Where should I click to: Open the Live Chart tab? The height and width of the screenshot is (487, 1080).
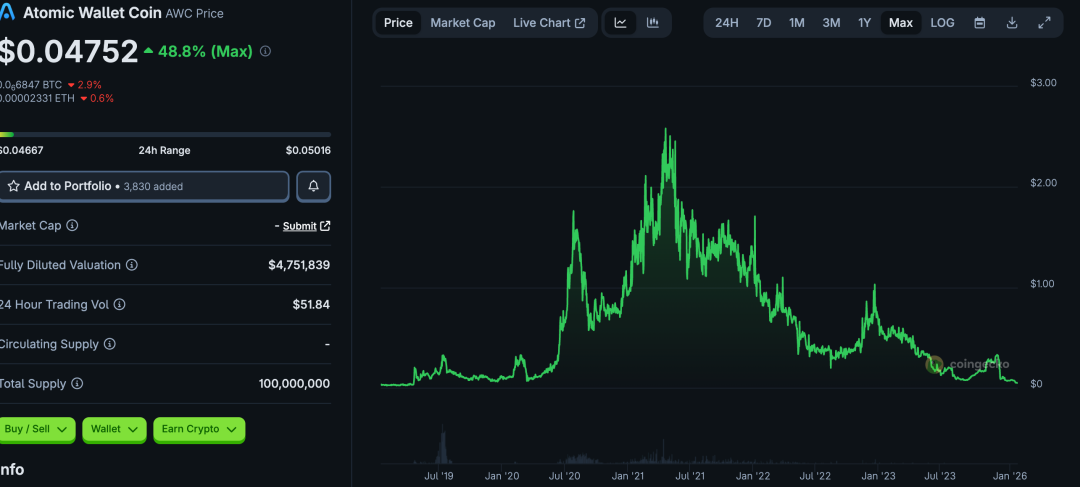pyautogui.click(x=549, y=23)
